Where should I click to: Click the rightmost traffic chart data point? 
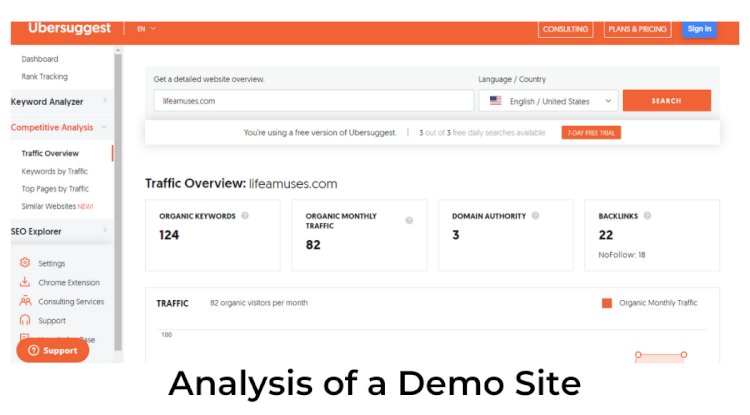(684, 355)
